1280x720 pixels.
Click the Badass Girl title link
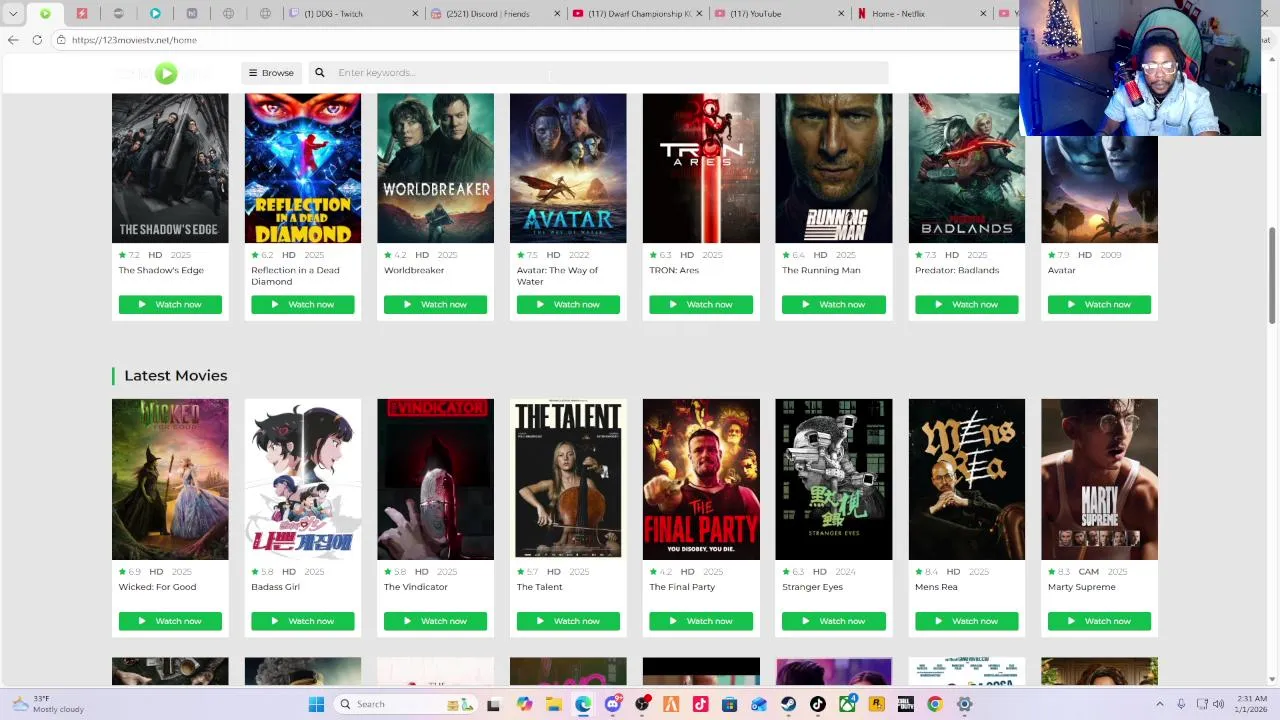pyautogui.click(x=275, y=587)
